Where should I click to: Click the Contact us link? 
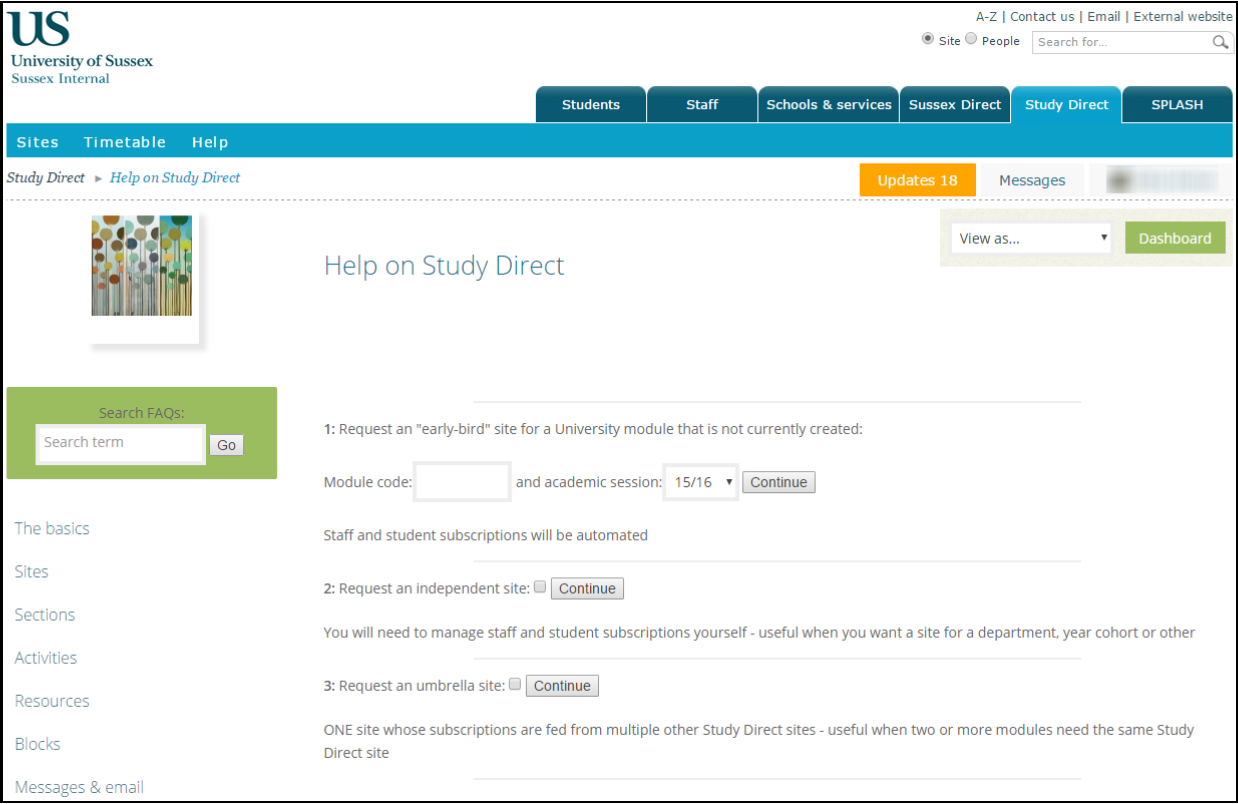click(x=1042, y=16)
